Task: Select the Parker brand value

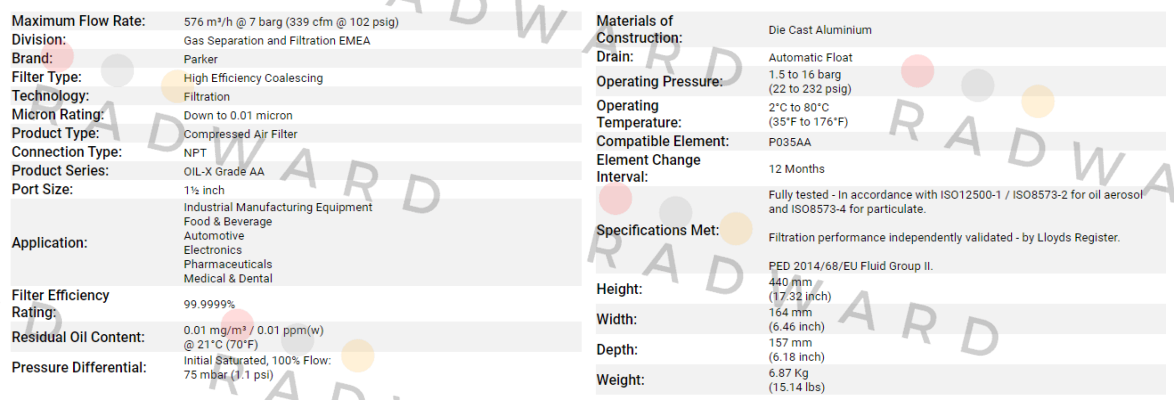Action: tap(200, 59)
